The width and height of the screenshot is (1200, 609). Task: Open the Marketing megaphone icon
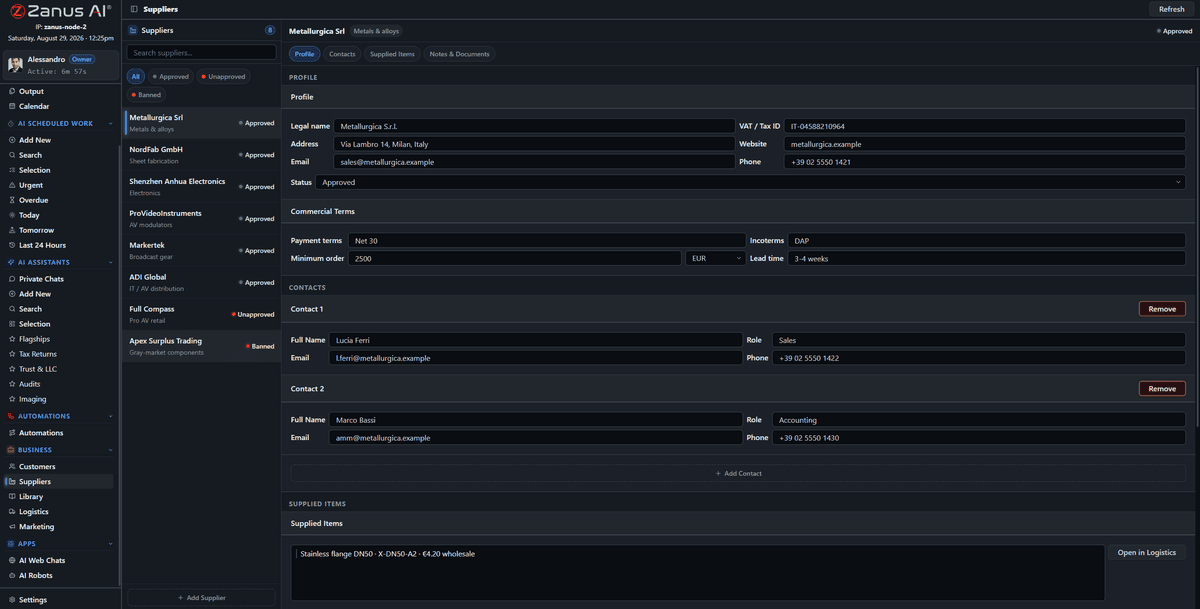[x=12, y=527]
